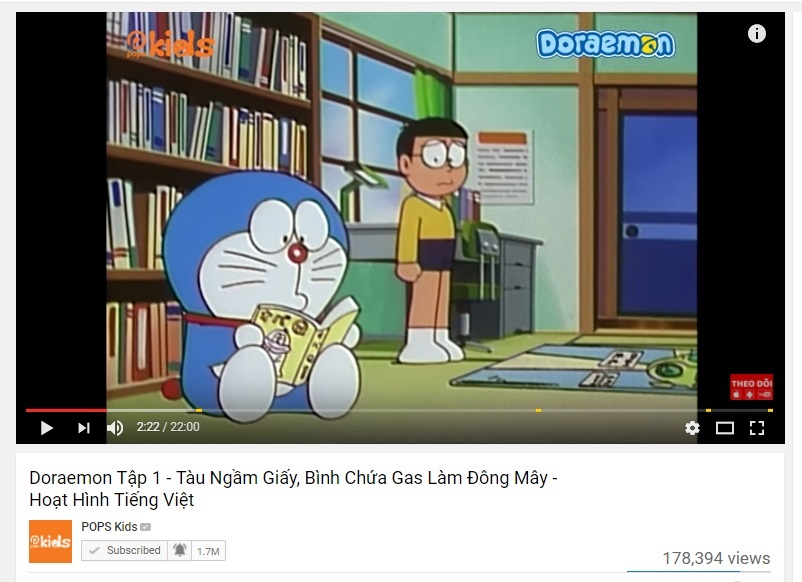Click the POPS Kids channel avatar
Image resolution: width=802 pixels, height=582 pixels.
pos(50,541)
